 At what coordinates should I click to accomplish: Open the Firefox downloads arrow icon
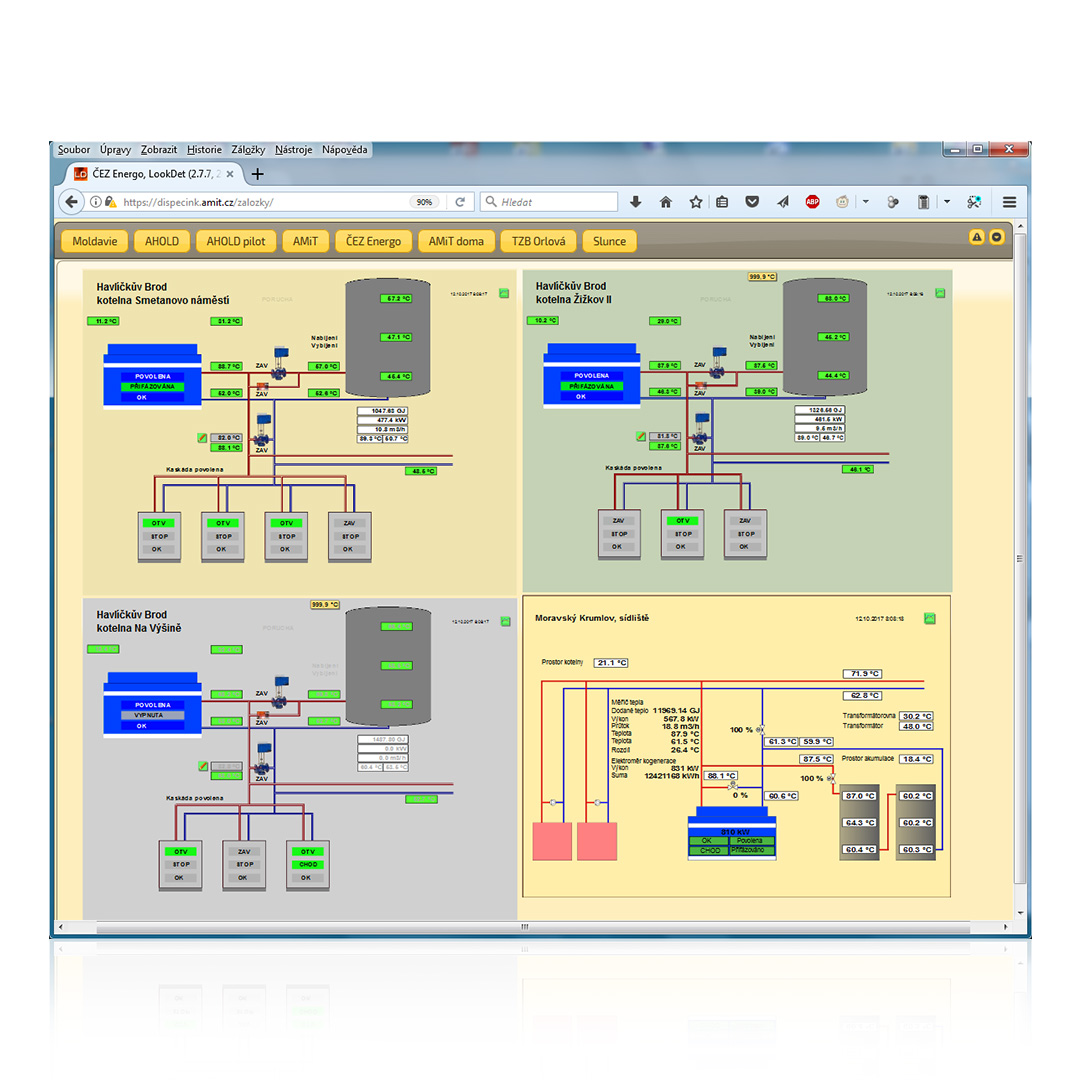click(635, 202)
